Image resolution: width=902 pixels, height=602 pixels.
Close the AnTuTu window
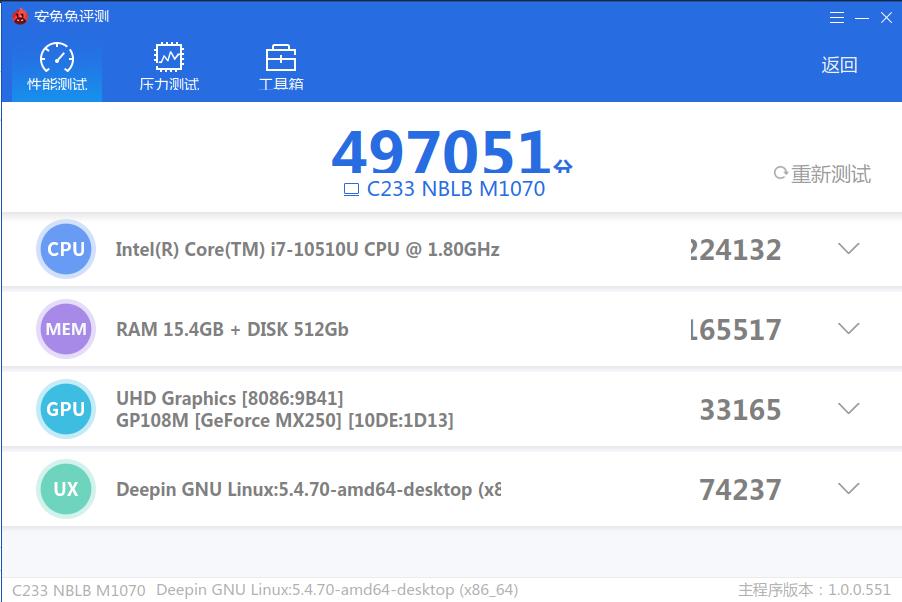point(886,18)
